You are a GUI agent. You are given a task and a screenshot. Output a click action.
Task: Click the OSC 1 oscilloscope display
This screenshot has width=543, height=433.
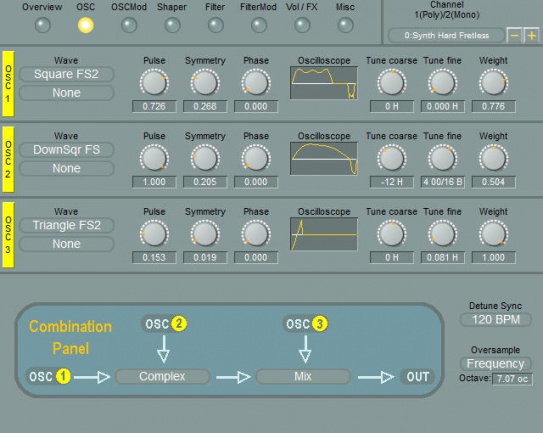point(324,83)
